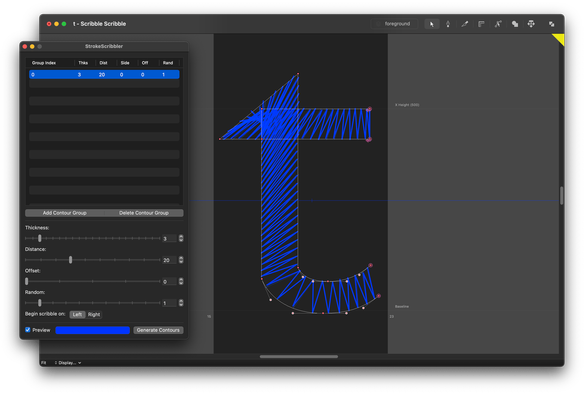This screenshot has height=394, width=585.
Task: Click the X Height (500) metric label
Action: [x=407, y=105]
